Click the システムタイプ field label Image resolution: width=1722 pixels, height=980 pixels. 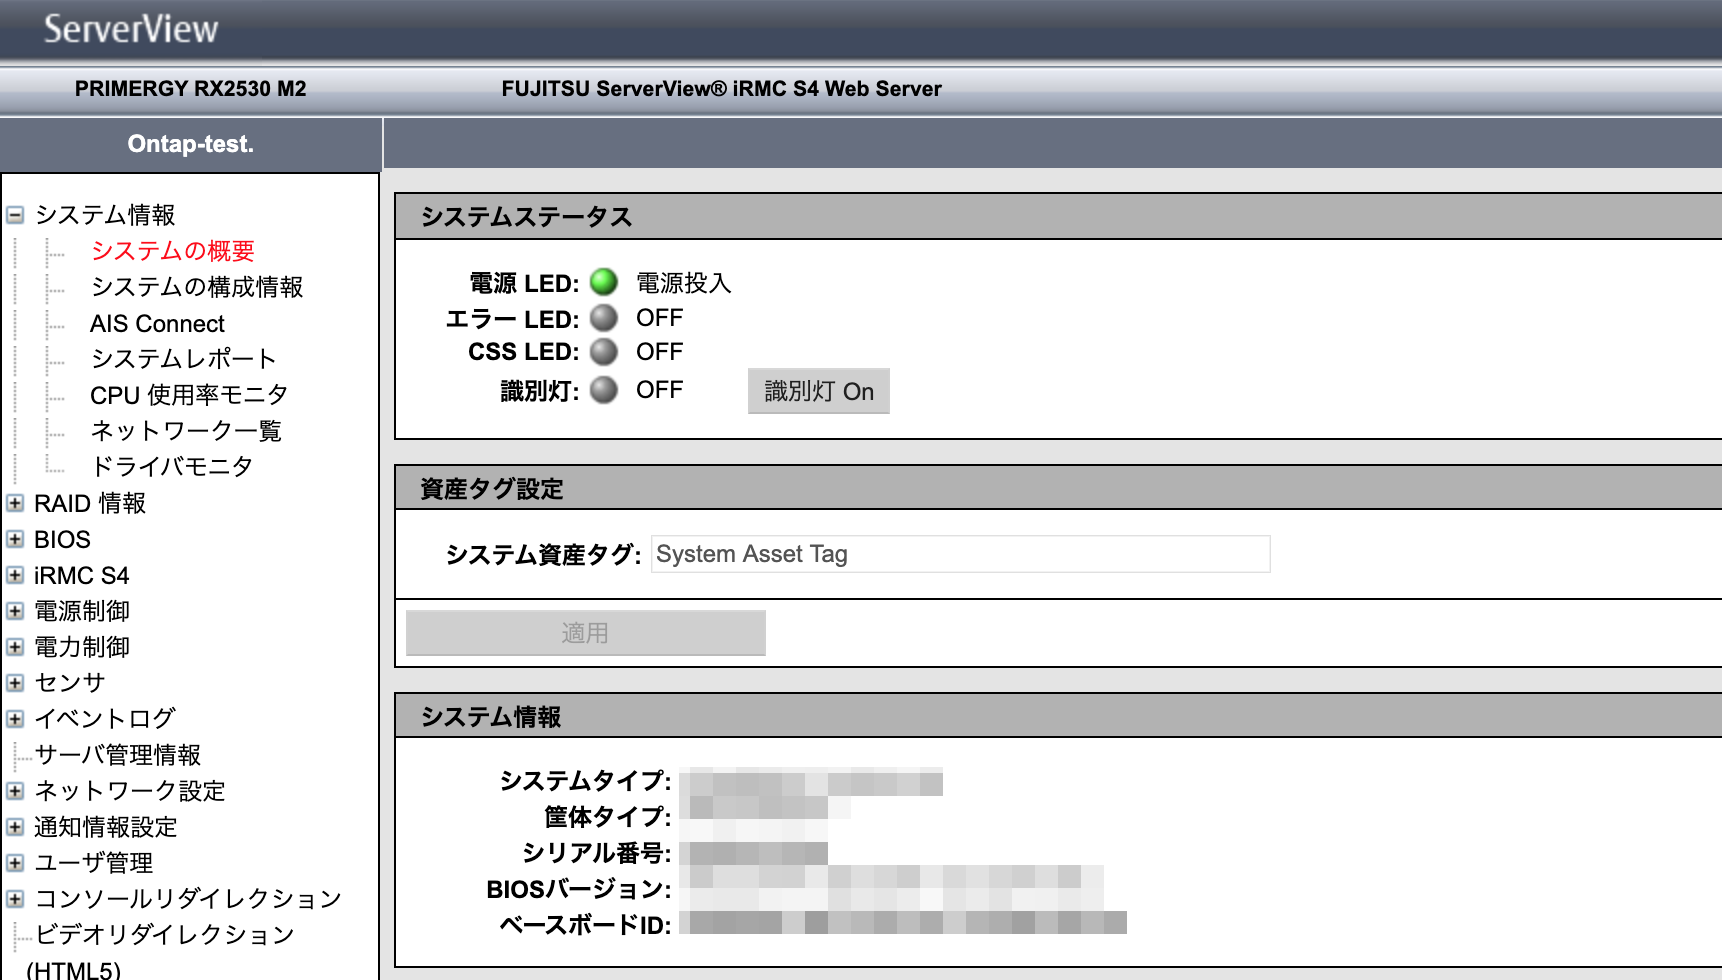(586, 781)
